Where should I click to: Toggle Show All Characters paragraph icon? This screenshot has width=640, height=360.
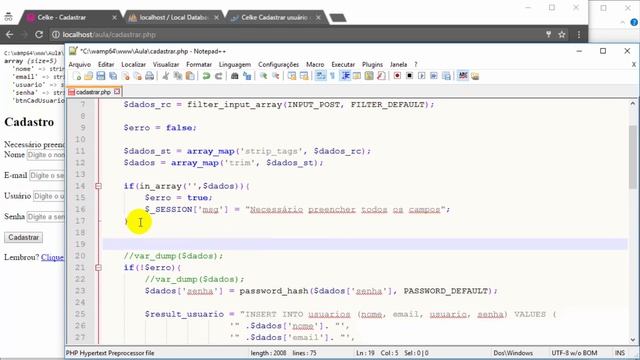pos(332,76)
